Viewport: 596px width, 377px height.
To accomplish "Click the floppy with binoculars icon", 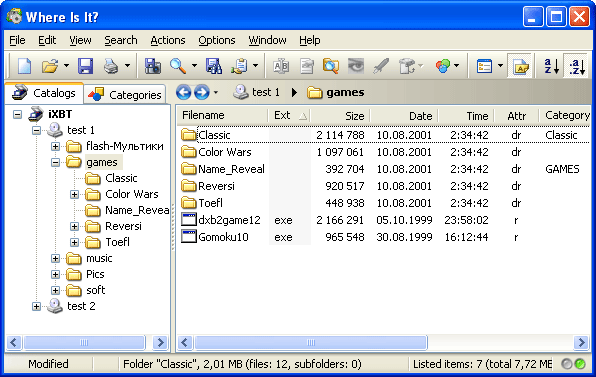I will tap(214, 66).
